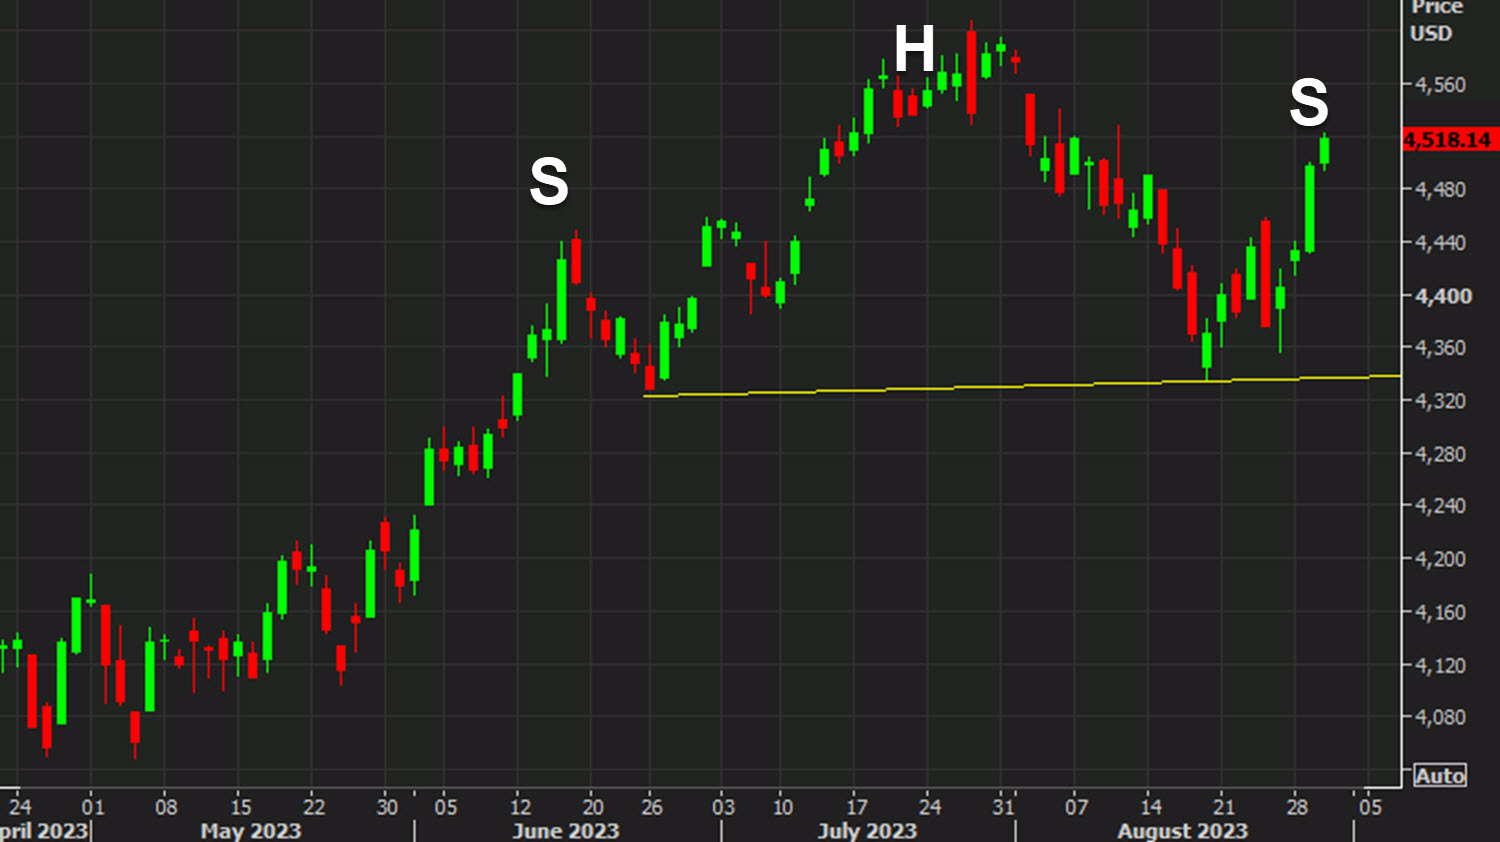The image size is (1500, 842).
Task: Click the date tick 21 in August
Action: [x=1224, y=806]
